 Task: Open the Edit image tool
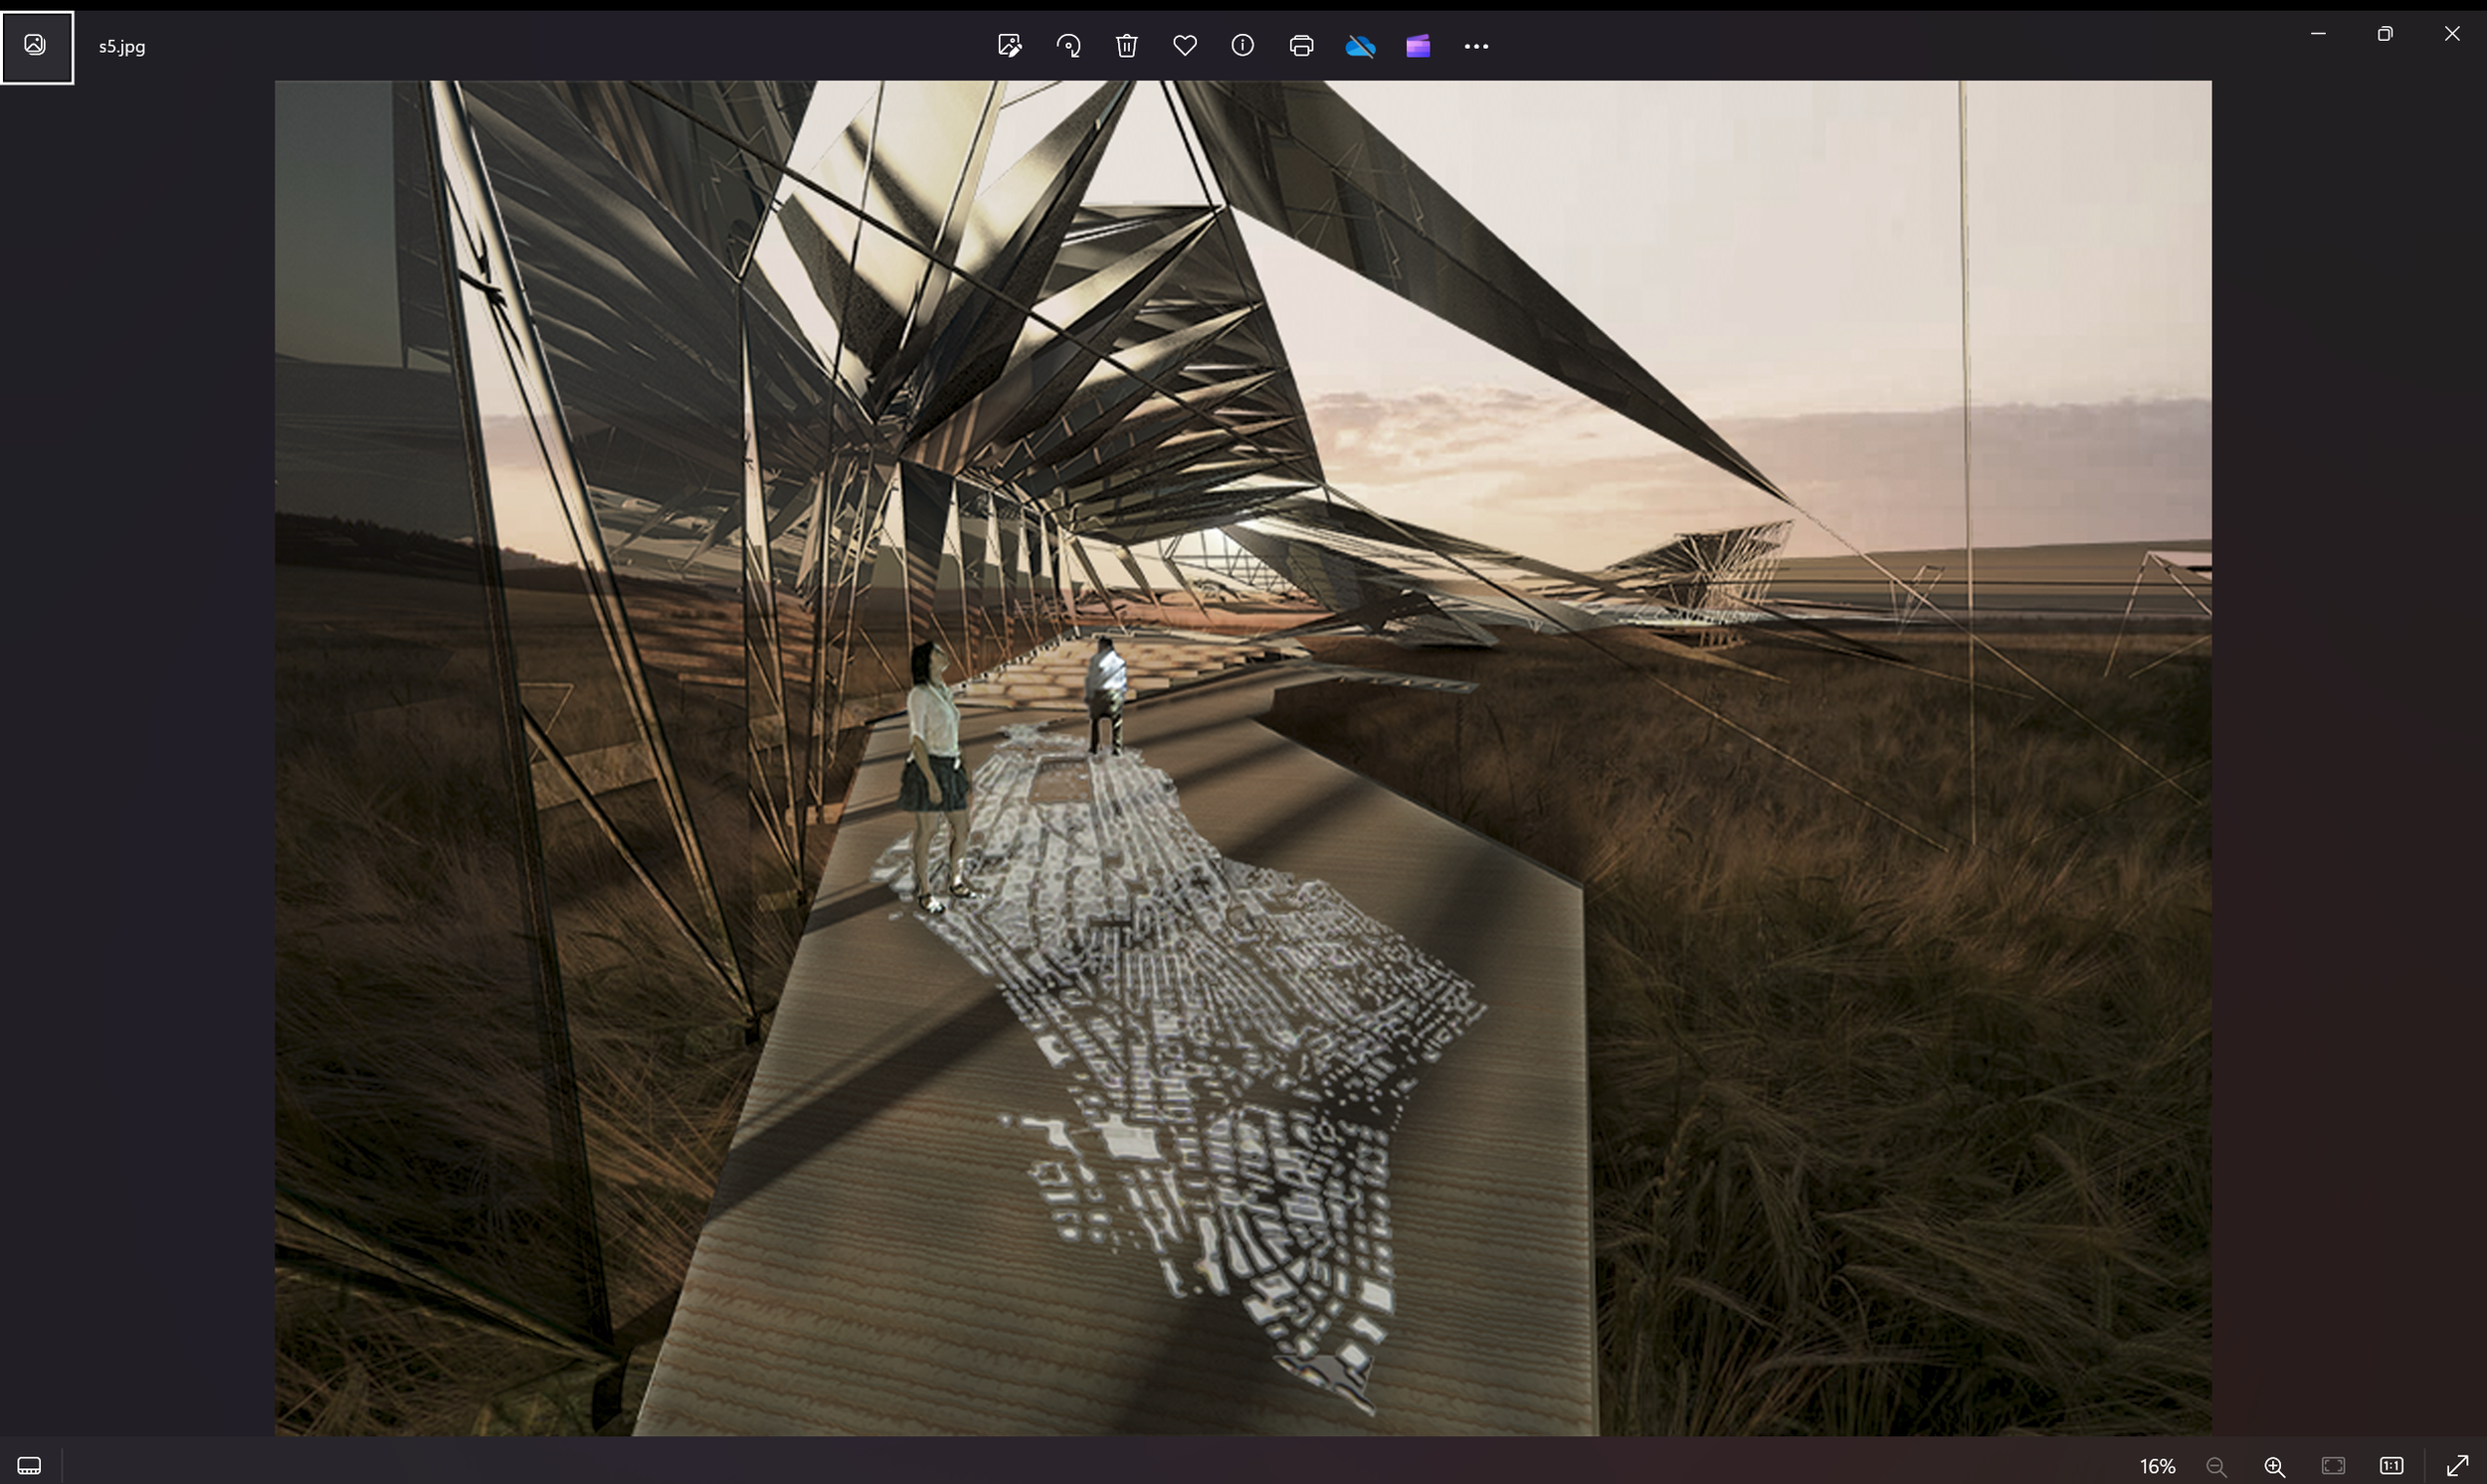[x=1009, y=46]
